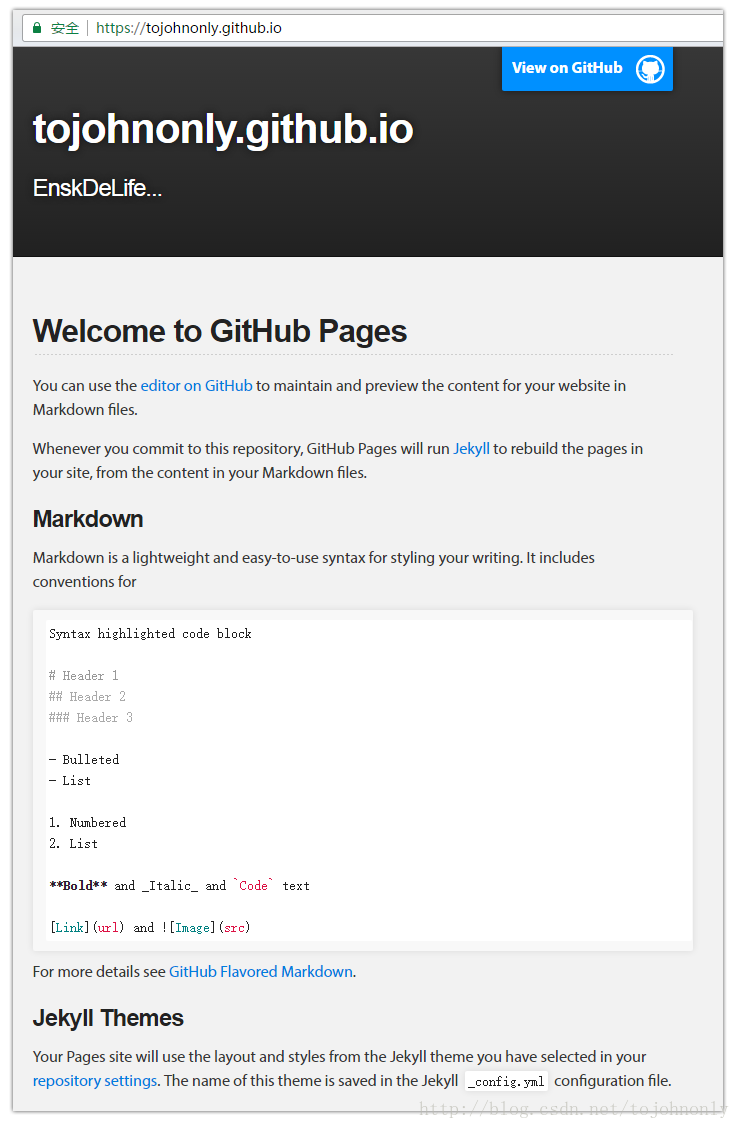Click the '# Header 1' code line
Viewport: 740px width, 1129px height.
tap(84, 676)
